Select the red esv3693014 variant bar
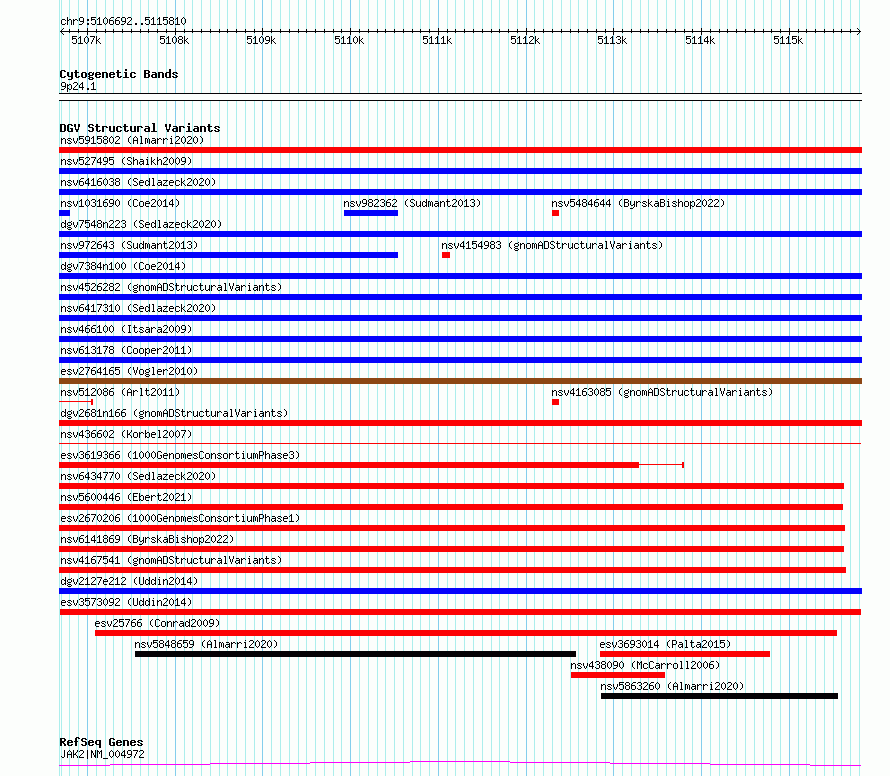 685,654
